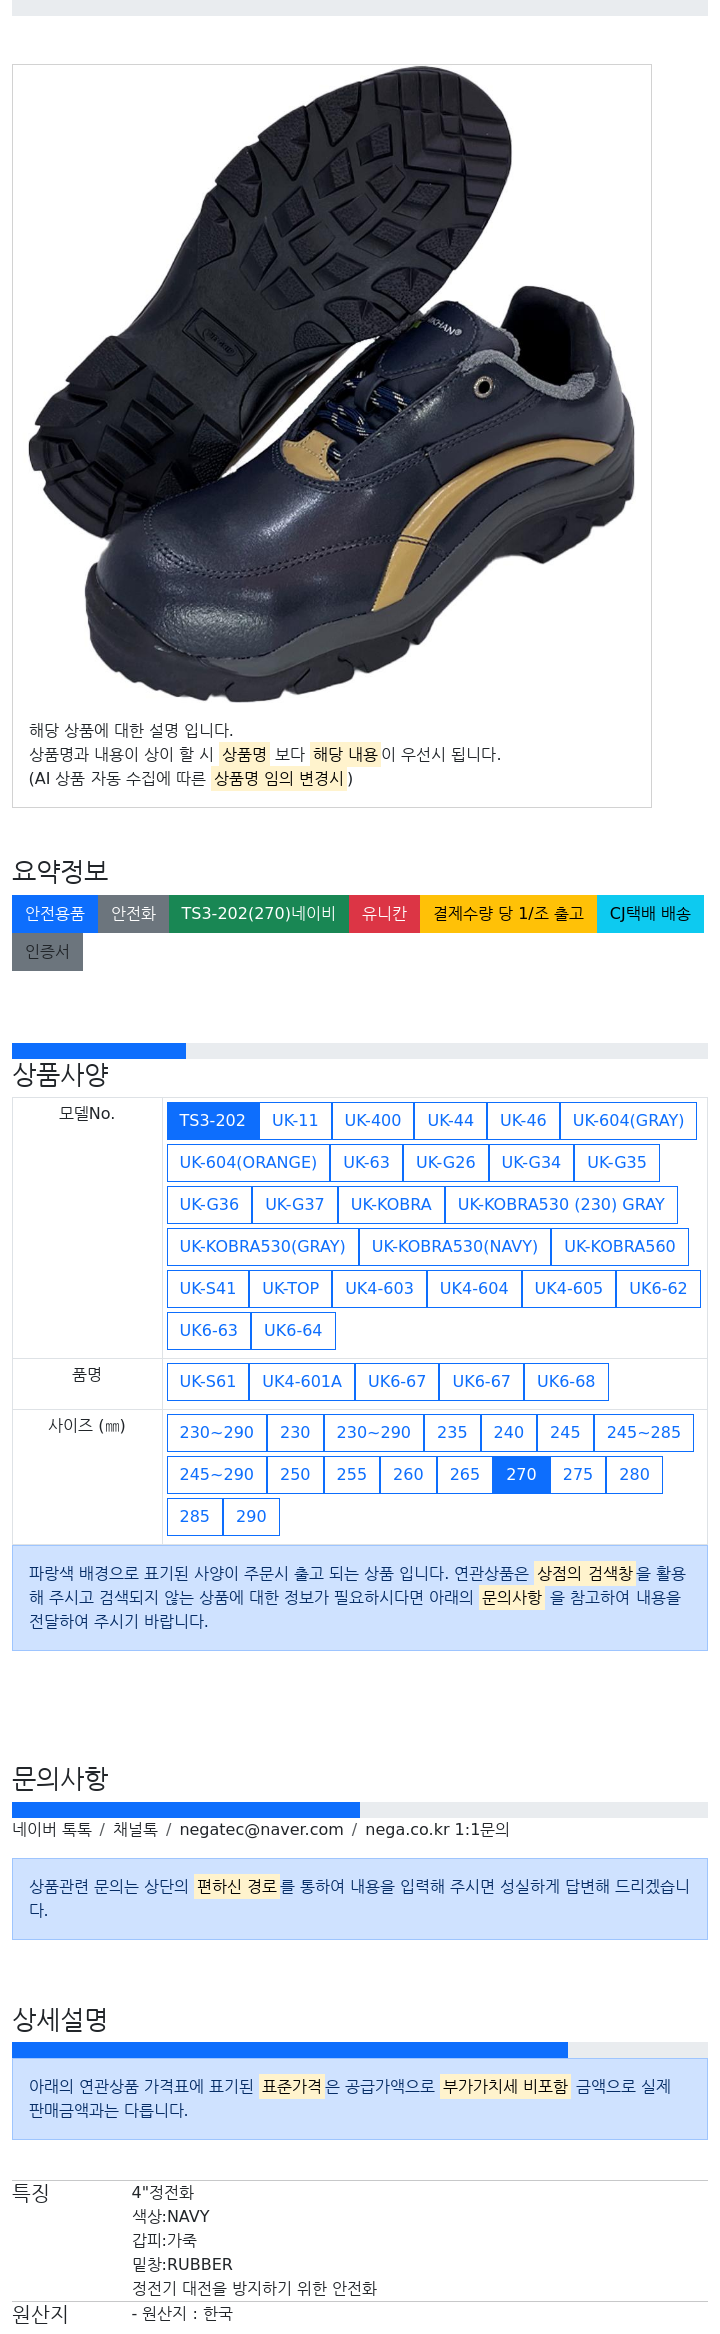720x2334 pixels.
Task: Open 네이버 톡톡 inquiry link
Action: click(x=52, y=1830)
